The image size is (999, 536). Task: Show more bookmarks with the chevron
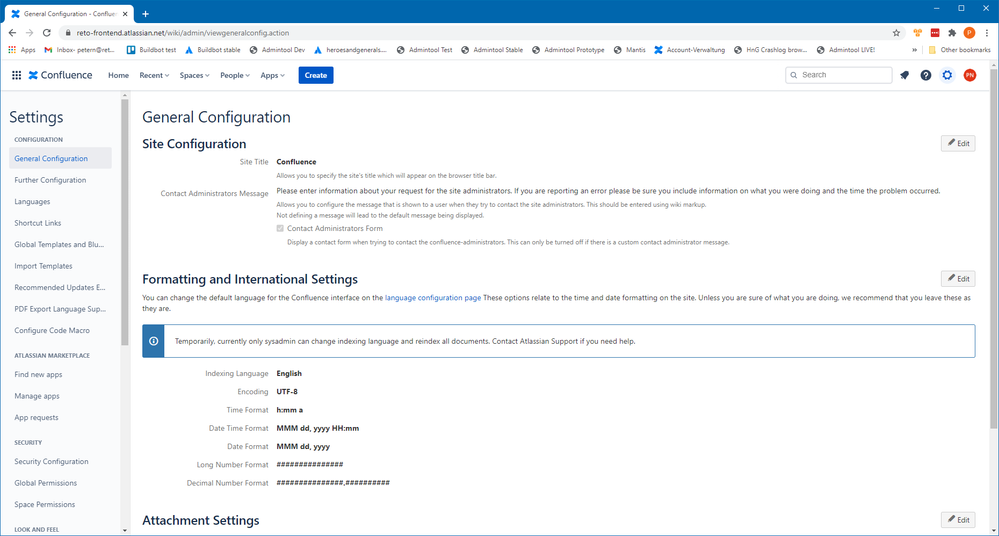coord(914,50)
